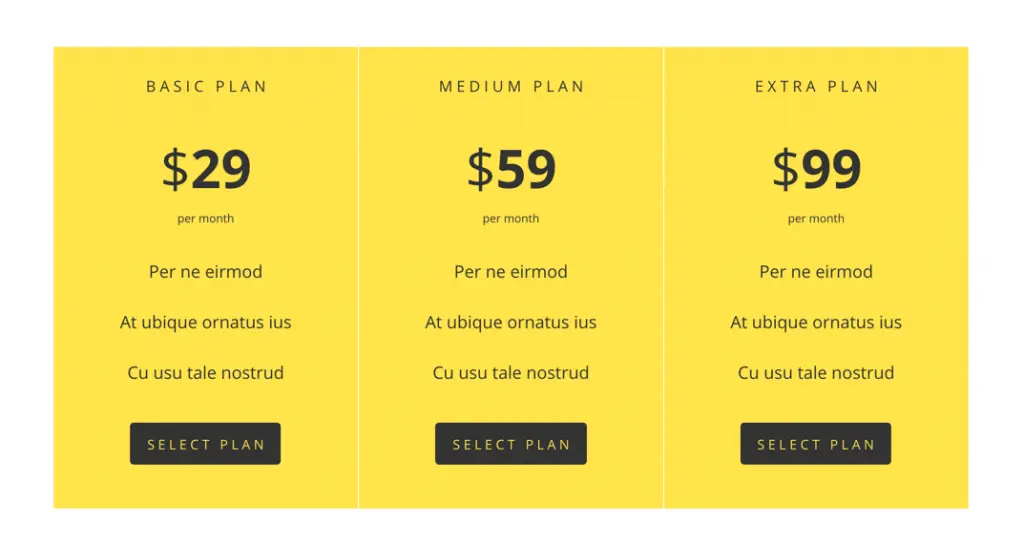This screenshot has width=1024, height=544.
Task: Click the Medium Plan heading
Action: [x=511, y=86]
